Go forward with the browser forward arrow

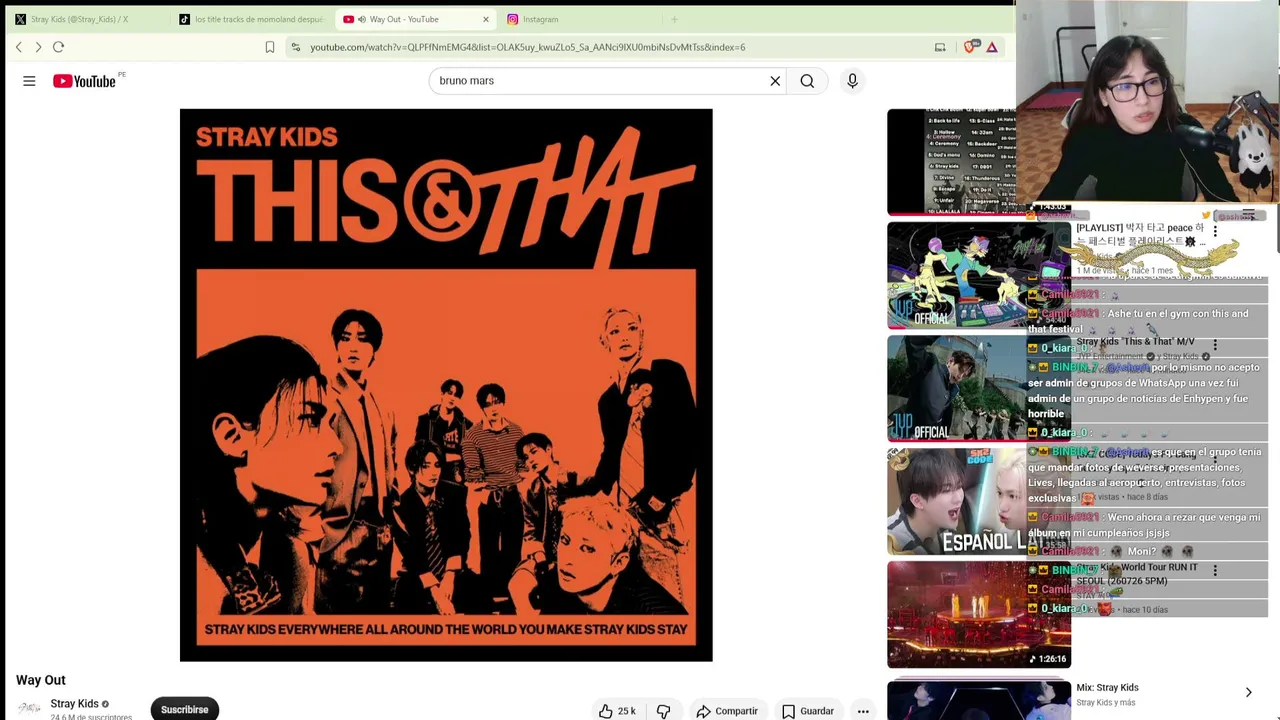38,47
